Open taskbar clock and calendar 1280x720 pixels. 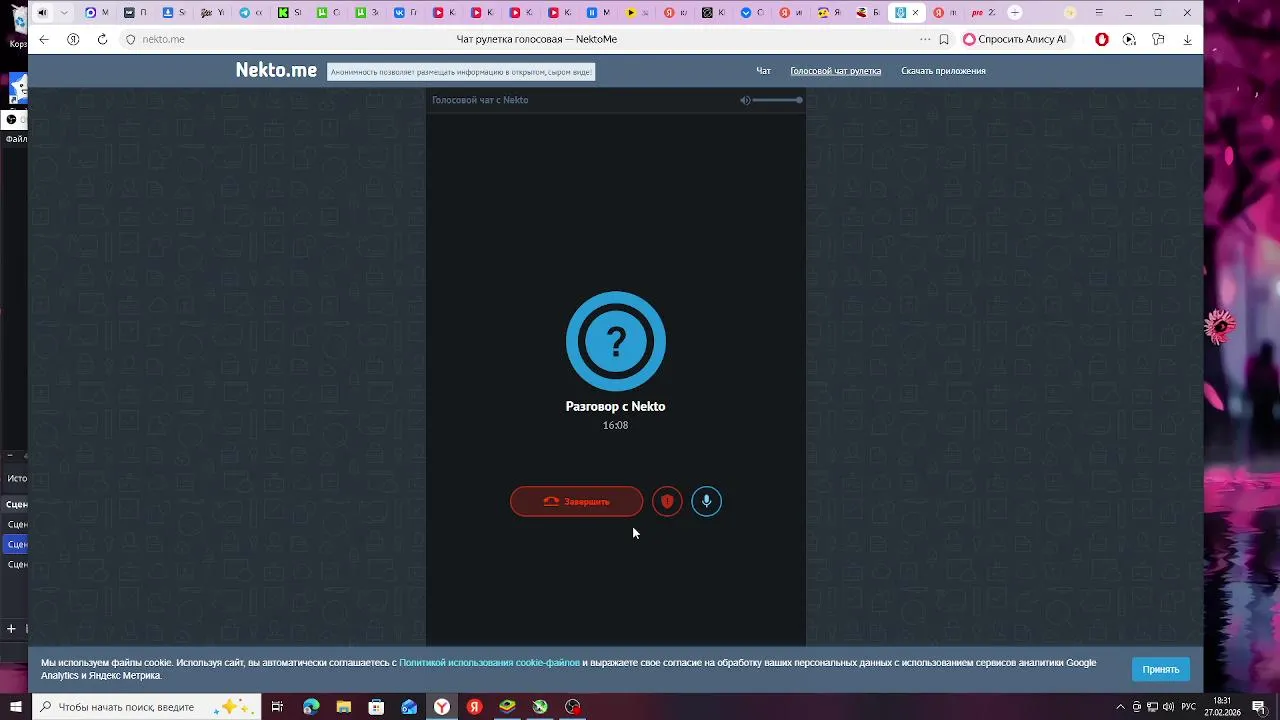click(x=1222, y=707)
